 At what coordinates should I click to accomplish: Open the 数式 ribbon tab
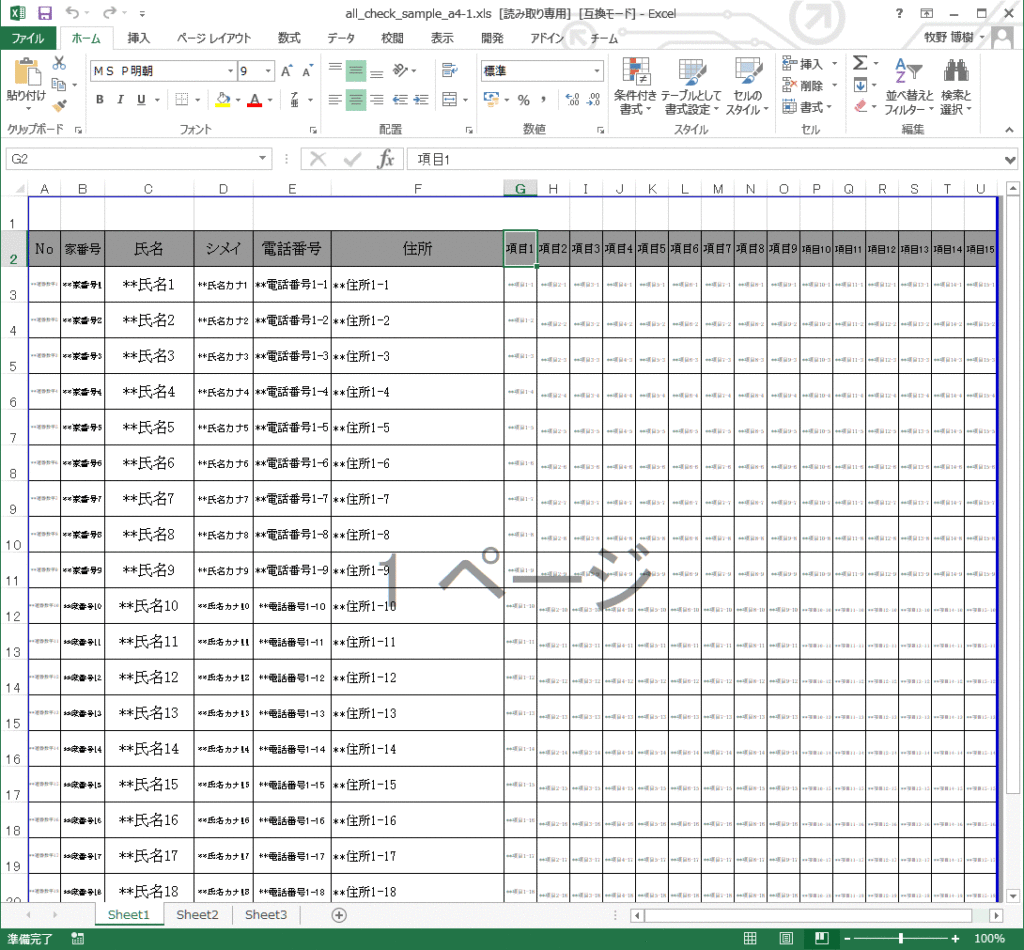point(289,38)
